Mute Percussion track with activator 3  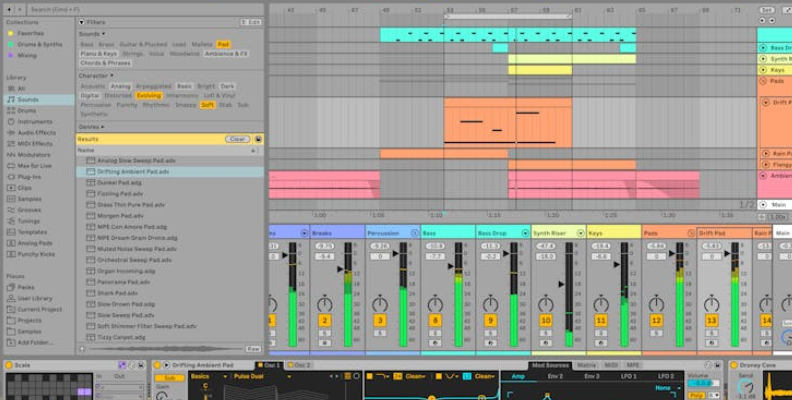tap(380, 320)
